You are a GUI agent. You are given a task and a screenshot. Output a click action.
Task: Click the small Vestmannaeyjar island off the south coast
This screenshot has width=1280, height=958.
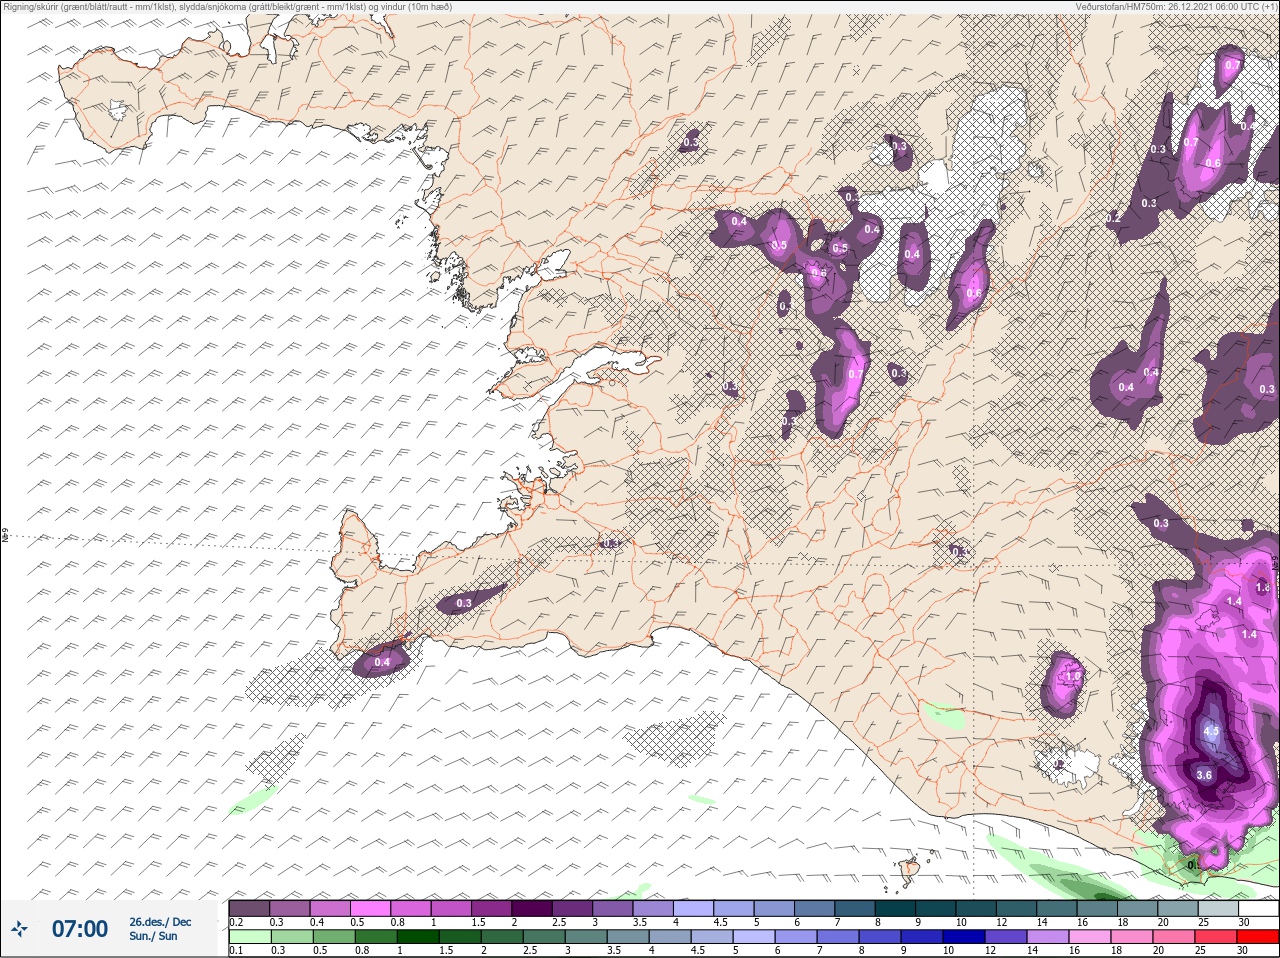coord(910,870)
